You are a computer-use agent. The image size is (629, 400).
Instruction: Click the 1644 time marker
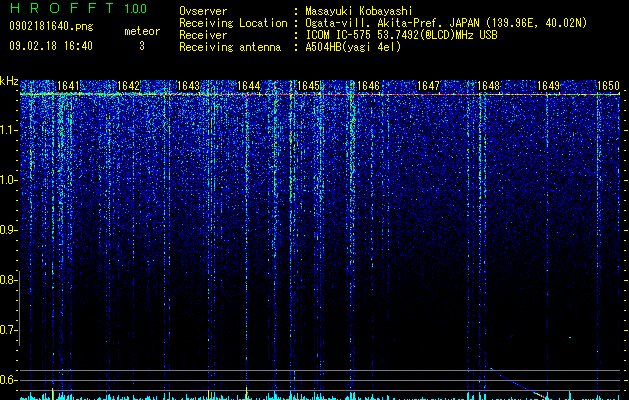tap(249, 86)
